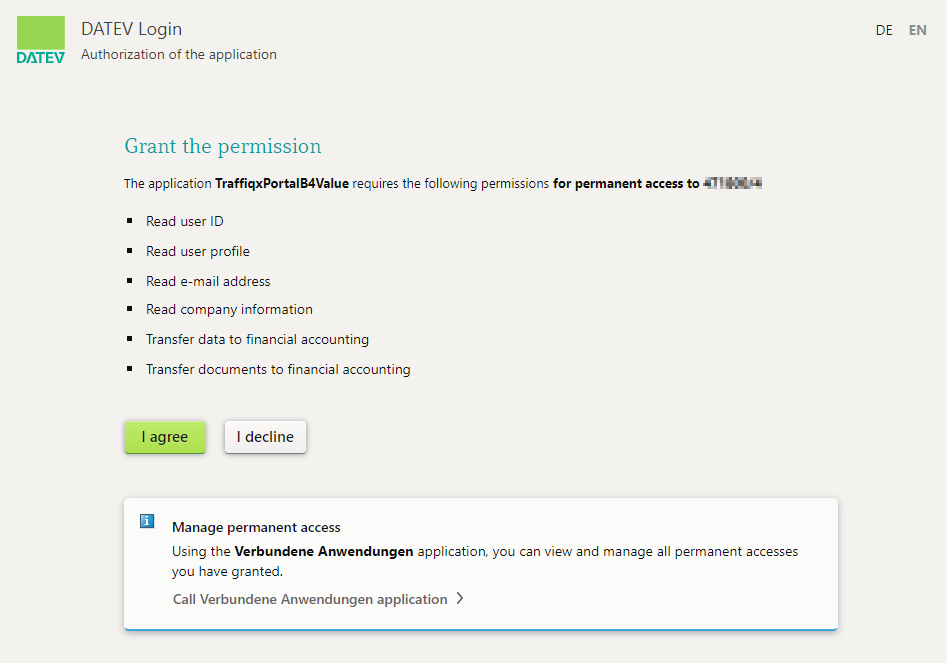
Task: Select Transfer documents to financial accounting
Action: [278, 369]
